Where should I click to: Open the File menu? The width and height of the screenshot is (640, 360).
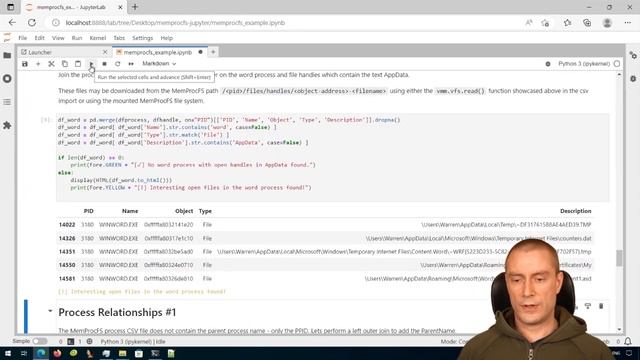pos(22,38)
